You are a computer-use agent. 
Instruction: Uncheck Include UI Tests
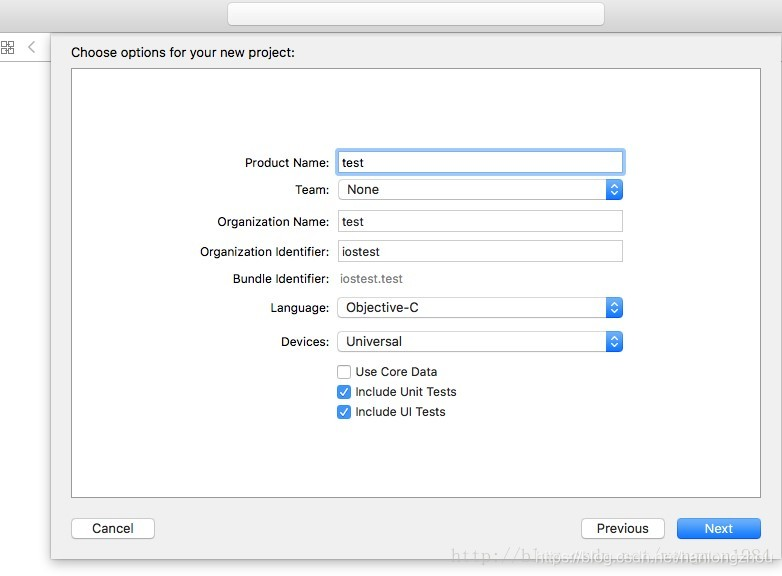tap(344, 412)
